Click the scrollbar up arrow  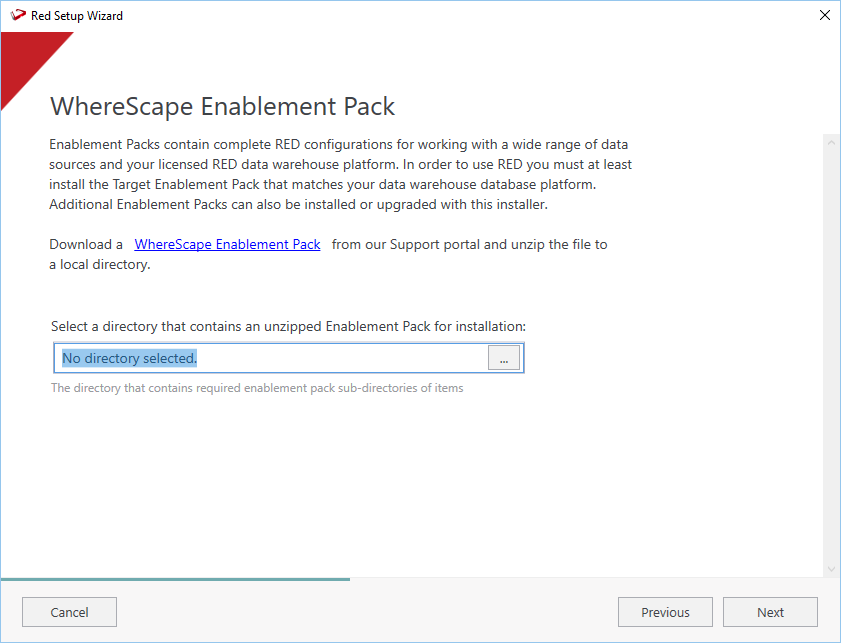click(x=830, y=142)
